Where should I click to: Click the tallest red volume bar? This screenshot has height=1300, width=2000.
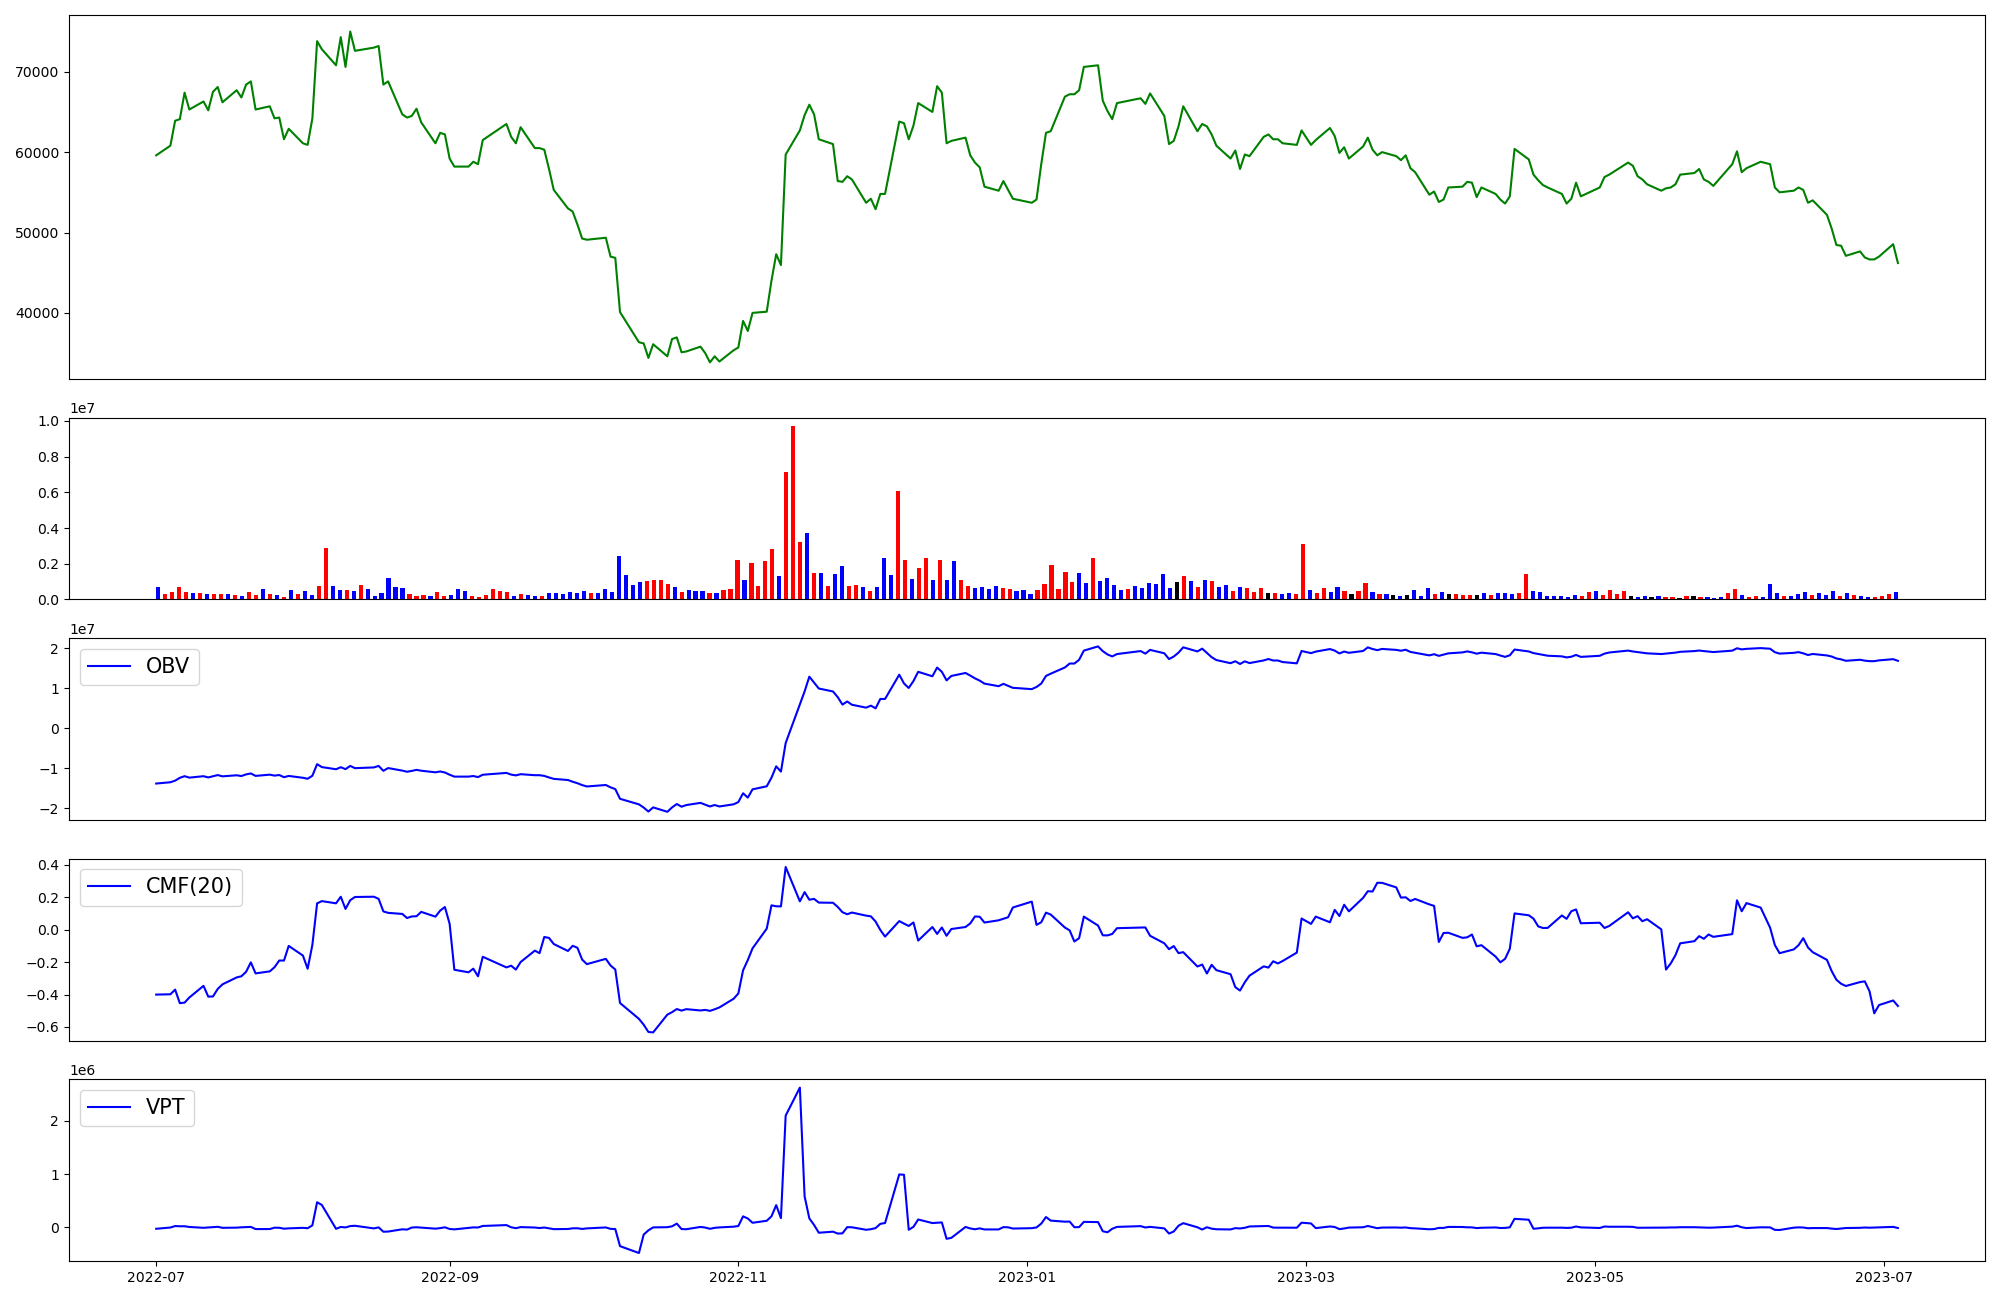(793, 510)
